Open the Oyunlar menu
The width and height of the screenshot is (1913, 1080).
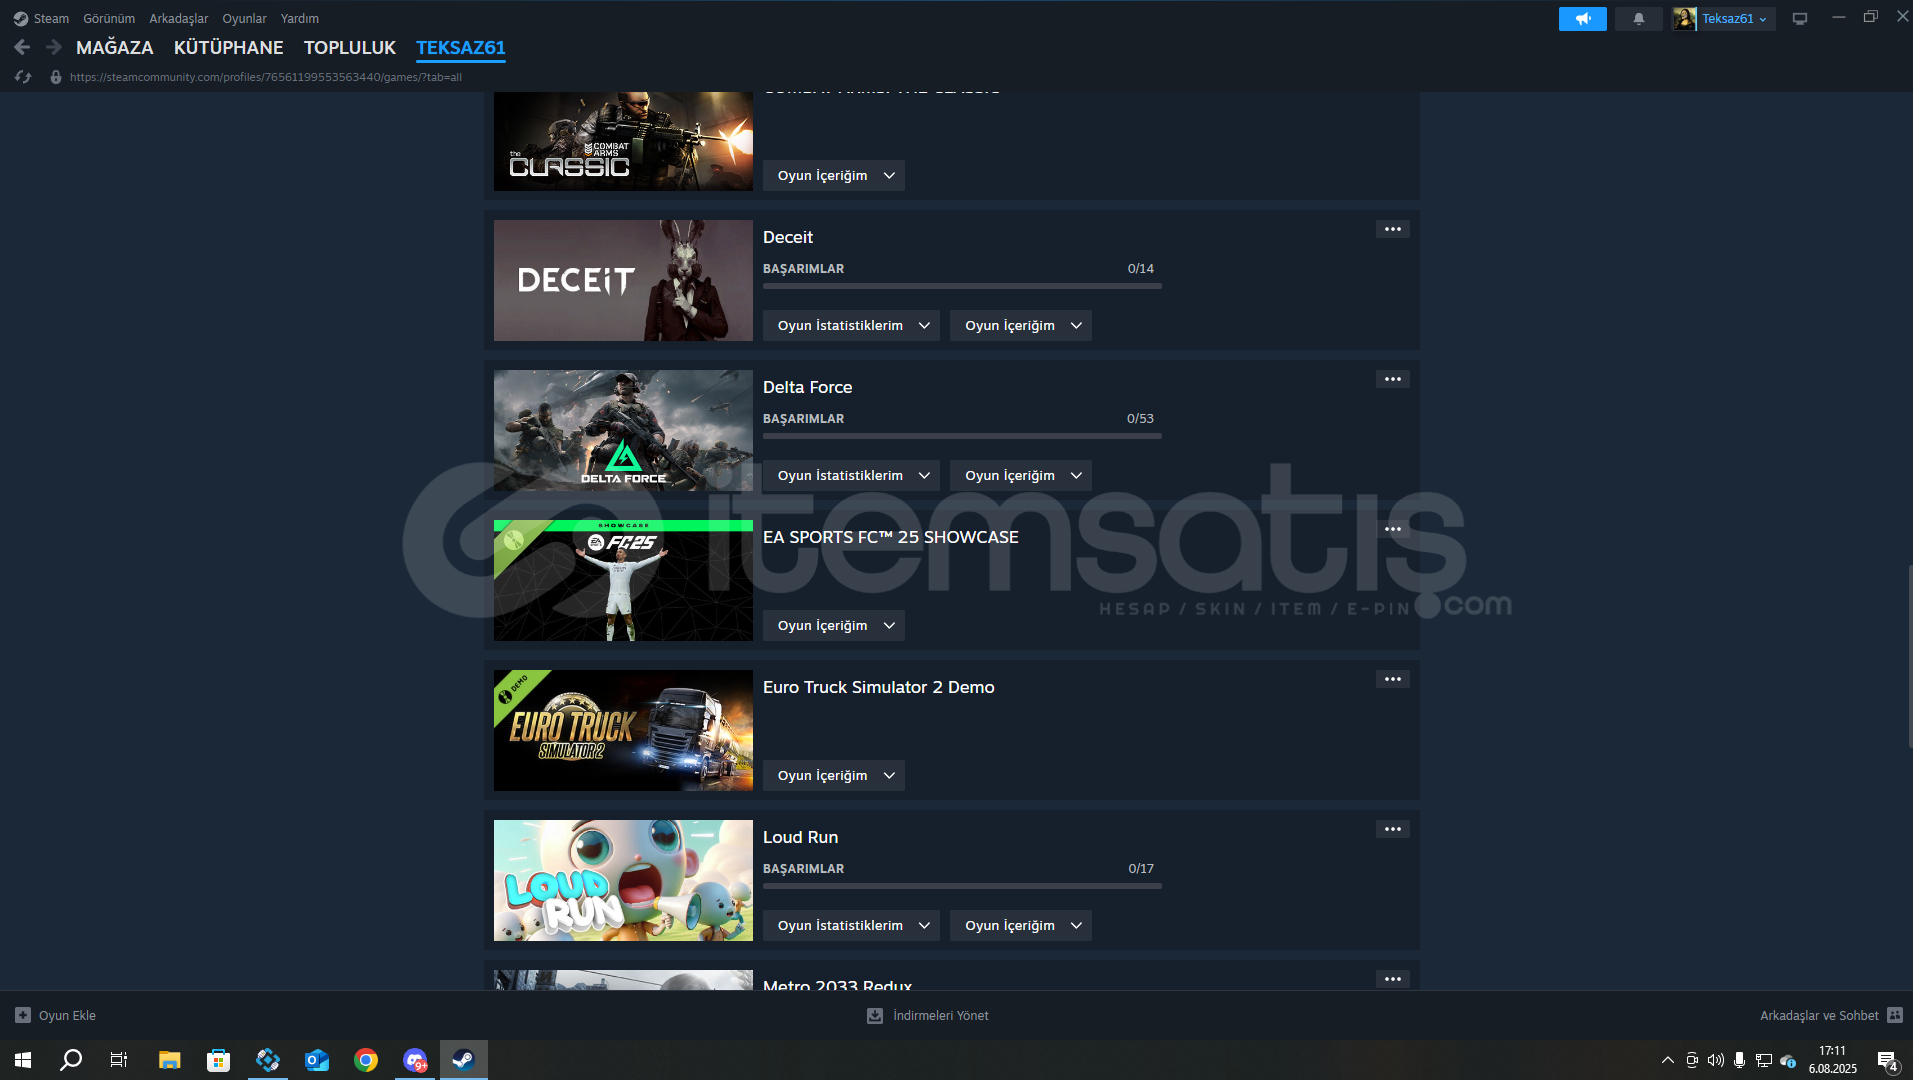tap(244, 19)
